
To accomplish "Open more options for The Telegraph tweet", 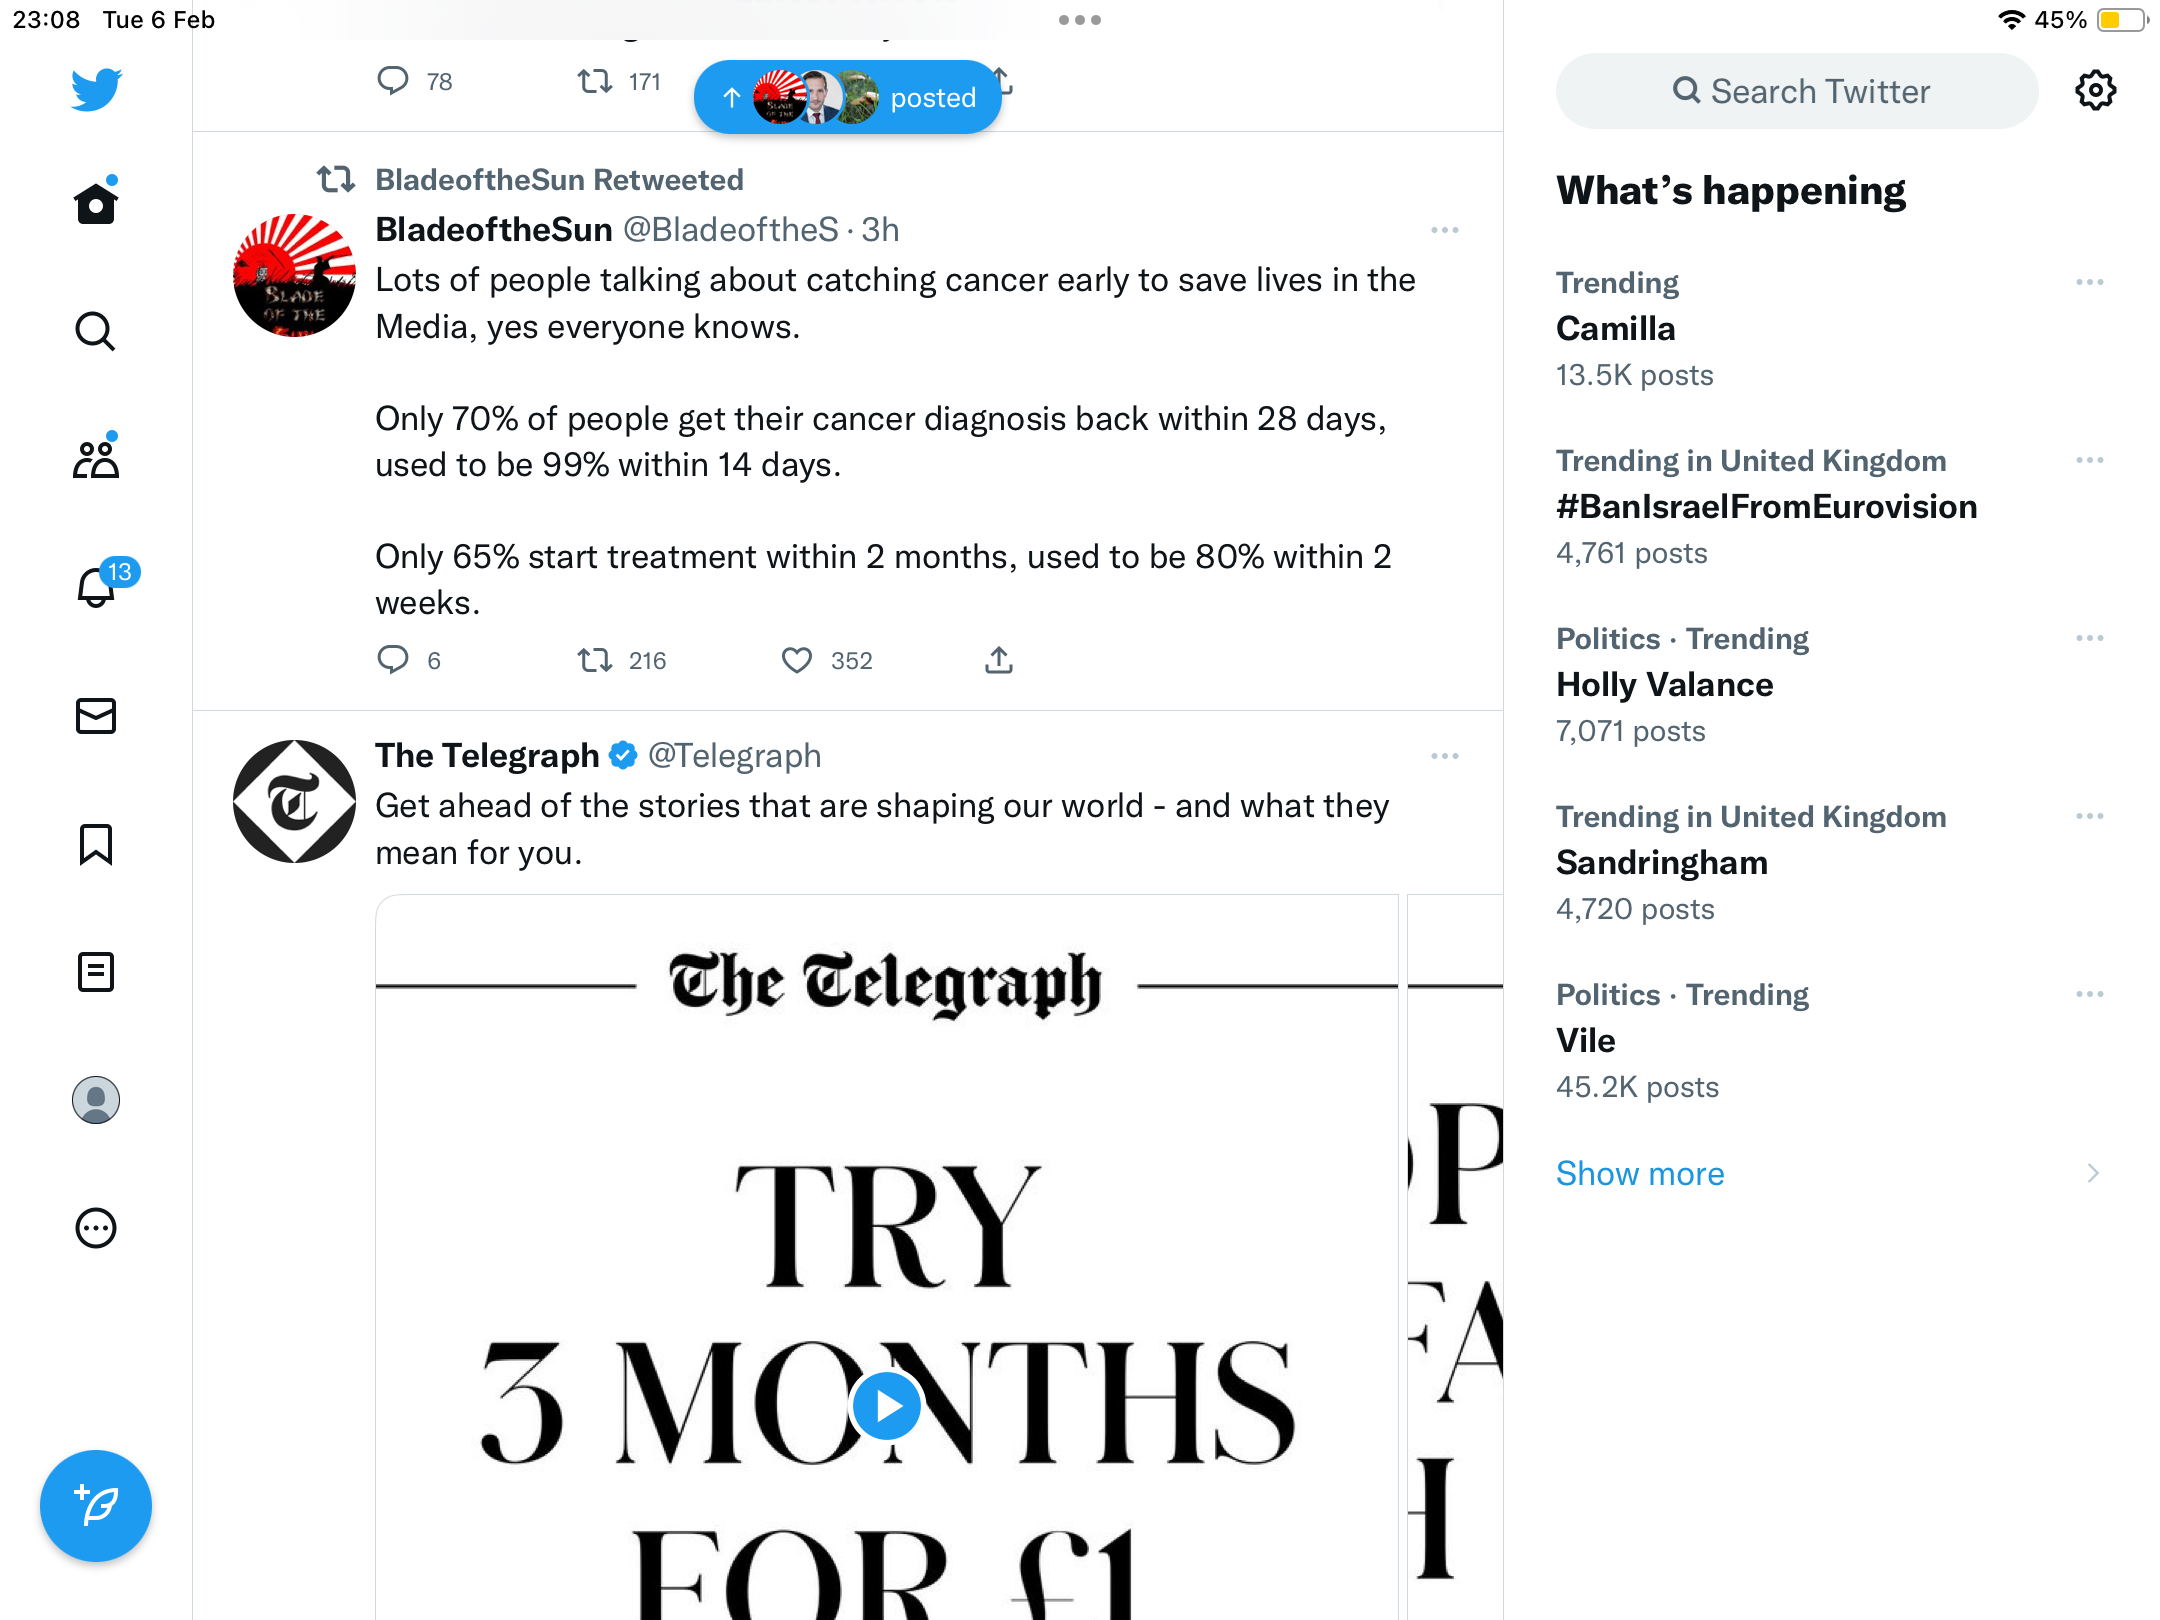I will pyautogui.click(x=1445, y=756).
